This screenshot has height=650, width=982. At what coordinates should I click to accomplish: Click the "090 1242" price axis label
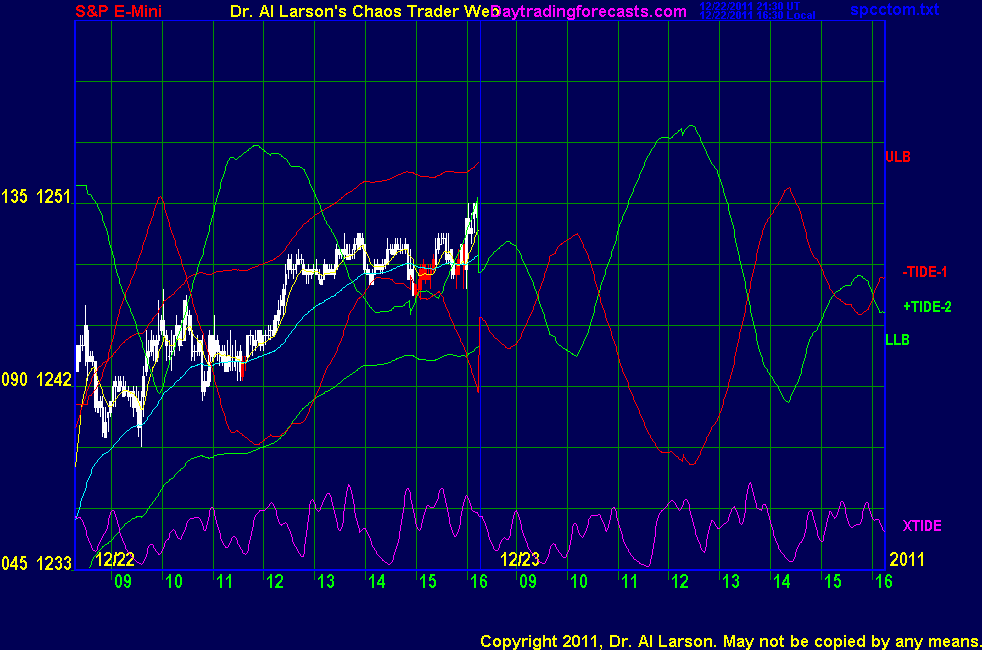[36, 379]
